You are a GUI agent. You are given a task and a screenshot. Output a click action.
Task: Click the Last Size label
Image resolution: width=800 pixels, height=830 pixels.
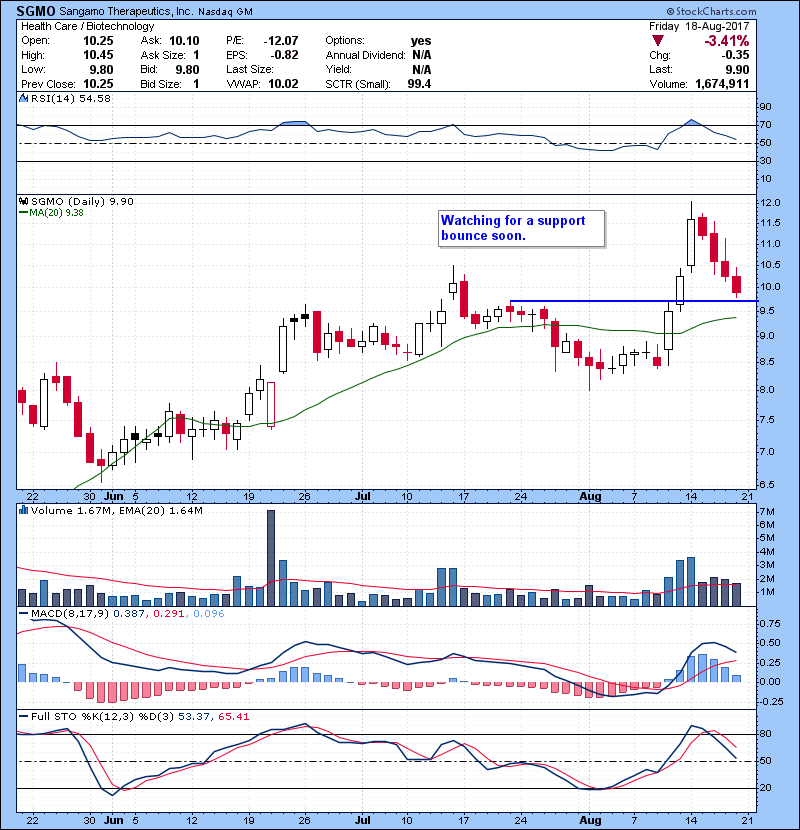[250, 69]
